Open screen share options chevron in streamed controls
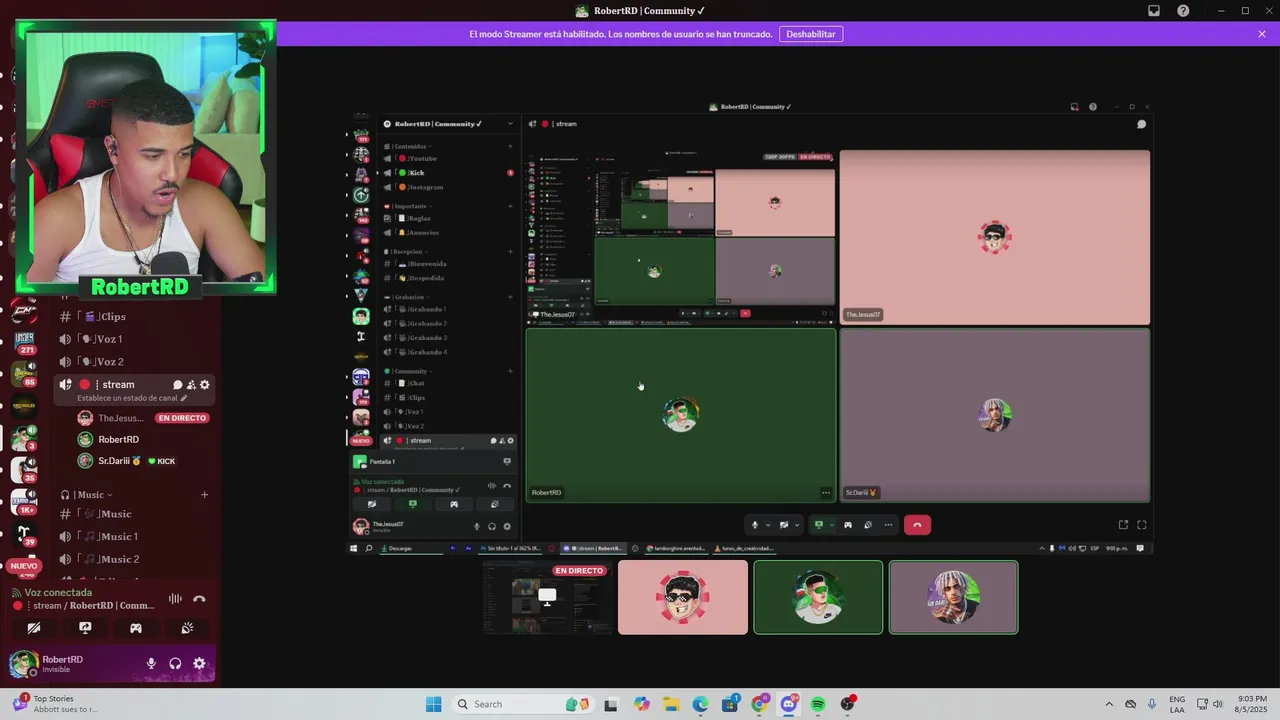 pyautogui.click(x=831, y=525)
